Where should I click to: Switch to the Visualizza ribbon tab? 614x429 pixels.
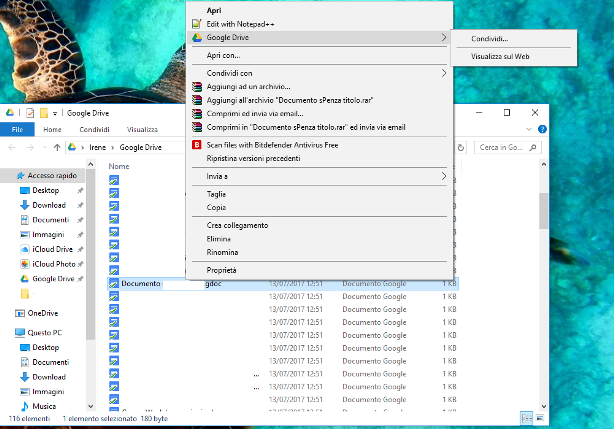142,130
